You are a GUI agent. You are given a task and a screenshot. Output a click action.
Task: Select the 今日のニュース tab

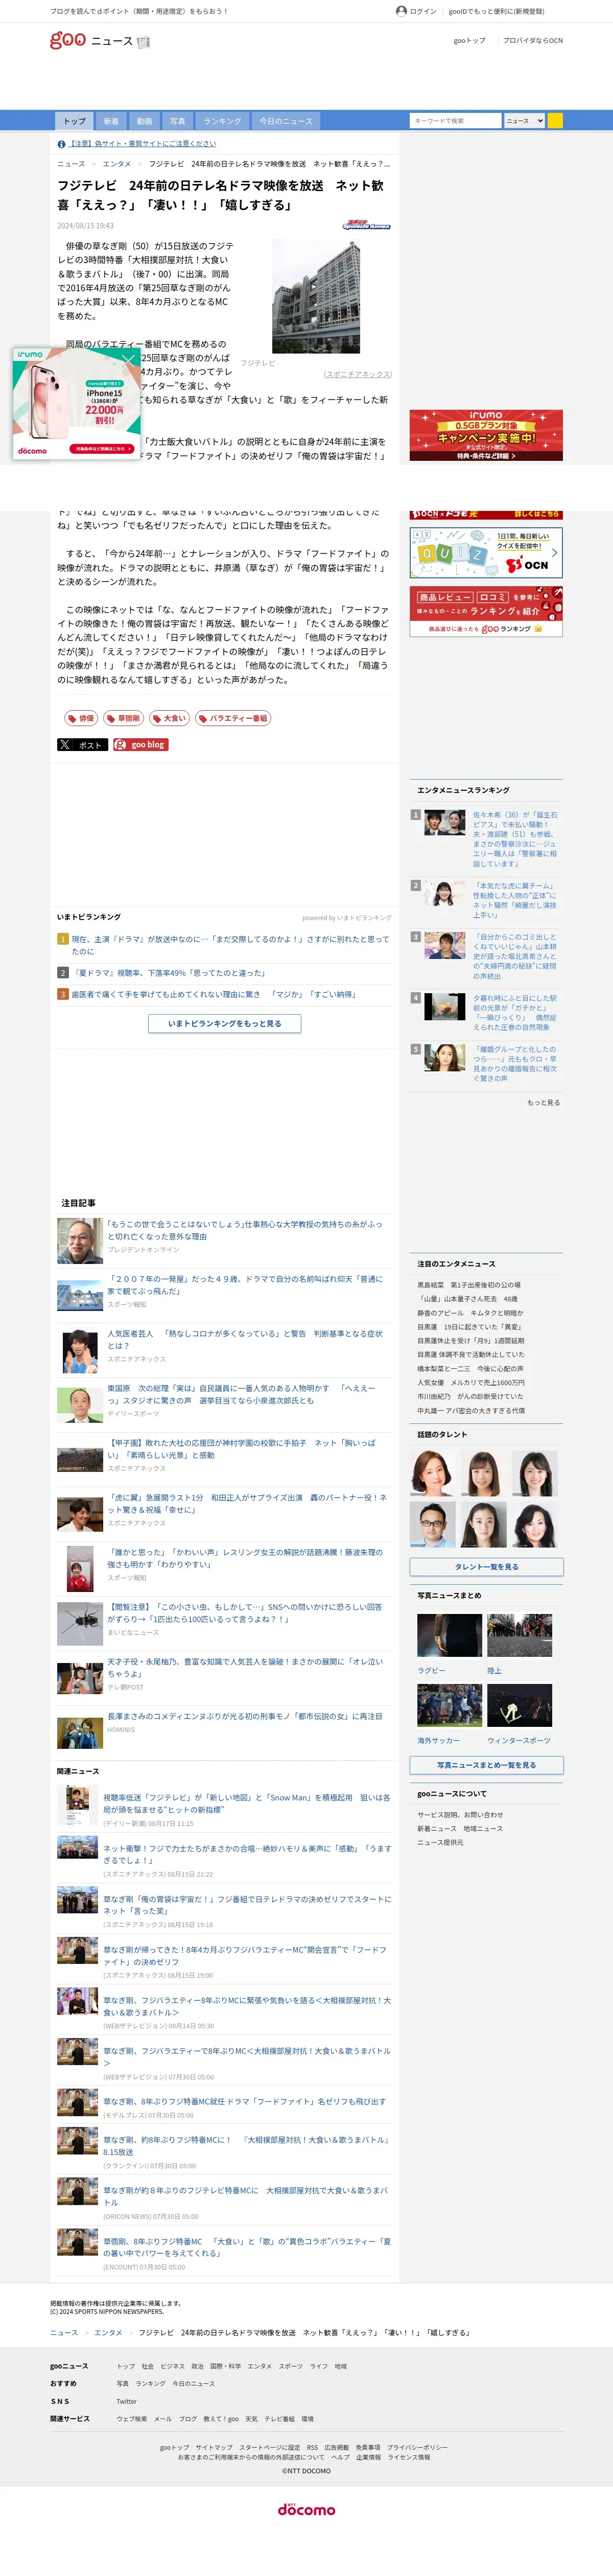[x=286, y=121]
